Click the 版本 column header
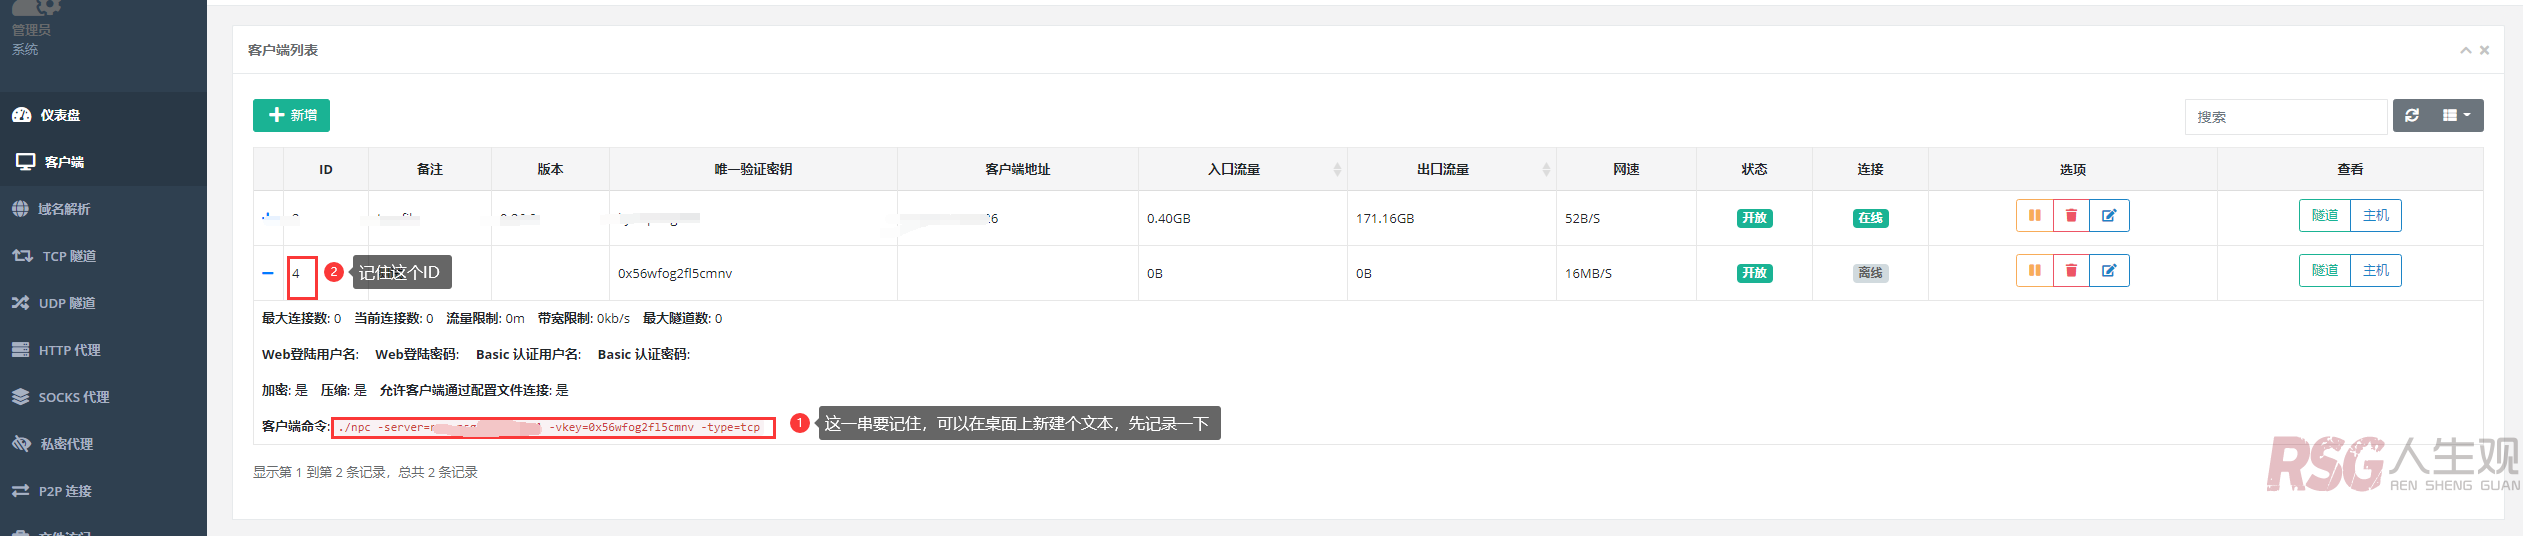The image size is (2523, 536). 550,169
